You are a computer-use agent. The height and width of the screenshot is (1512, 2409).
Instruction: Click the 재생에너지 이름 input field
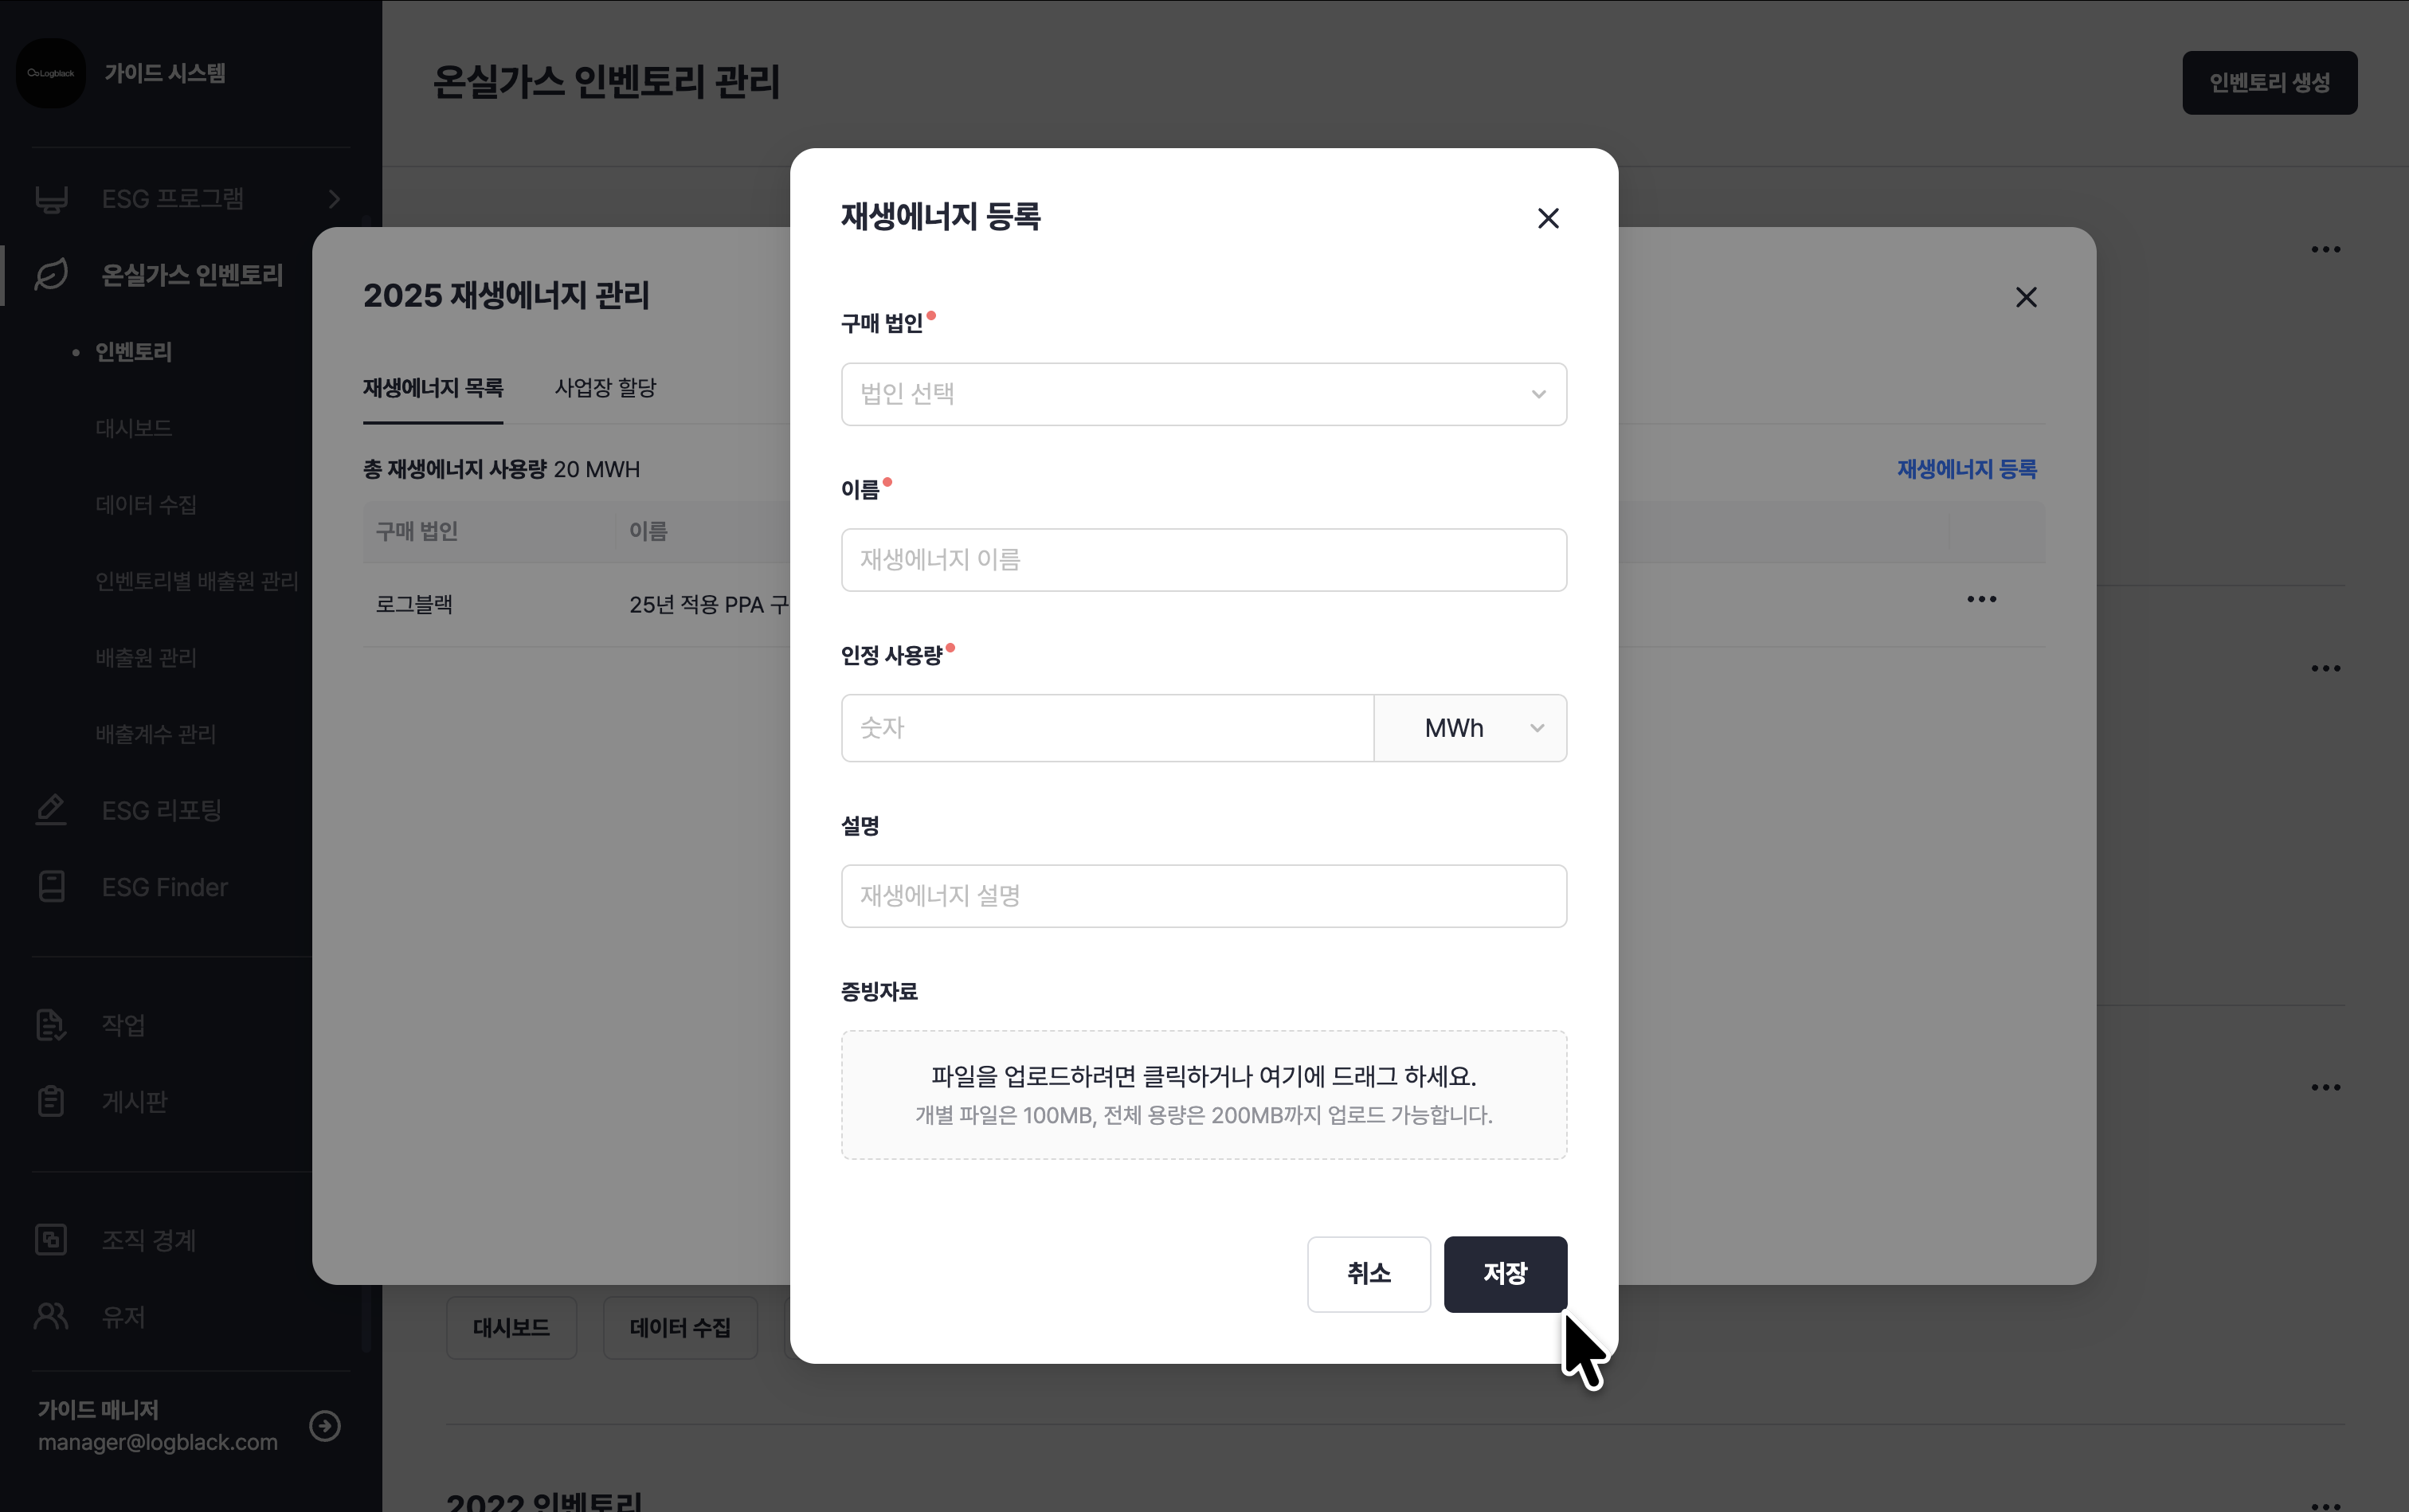point(1203,560)
